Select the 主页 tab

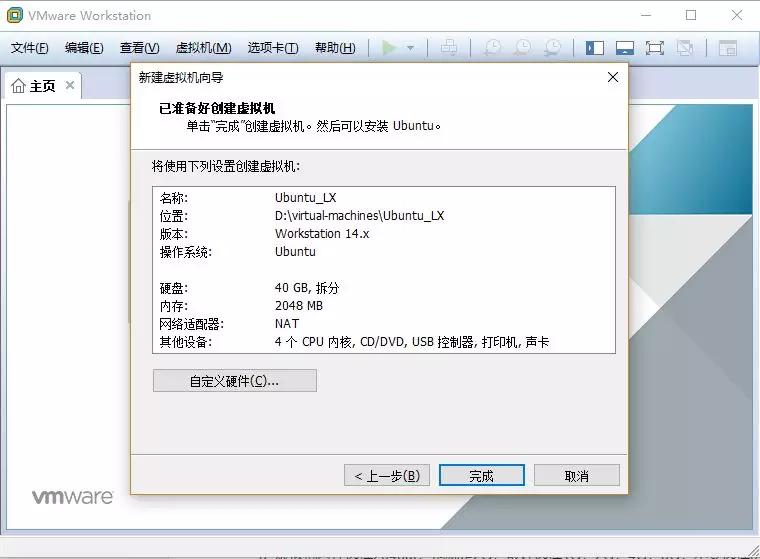tap(43, 86)
